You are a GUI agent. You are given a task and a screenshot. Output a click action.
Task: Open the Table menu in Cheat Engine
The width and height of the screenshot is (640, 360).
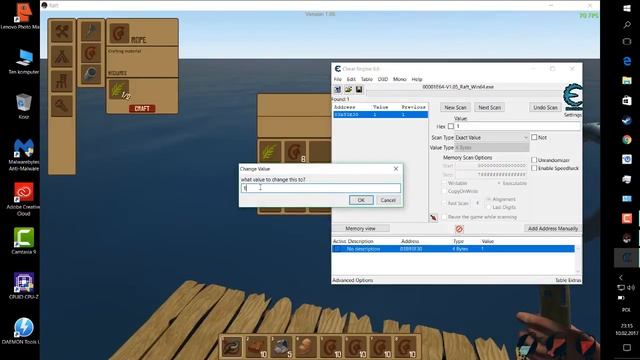coord(367,79)
